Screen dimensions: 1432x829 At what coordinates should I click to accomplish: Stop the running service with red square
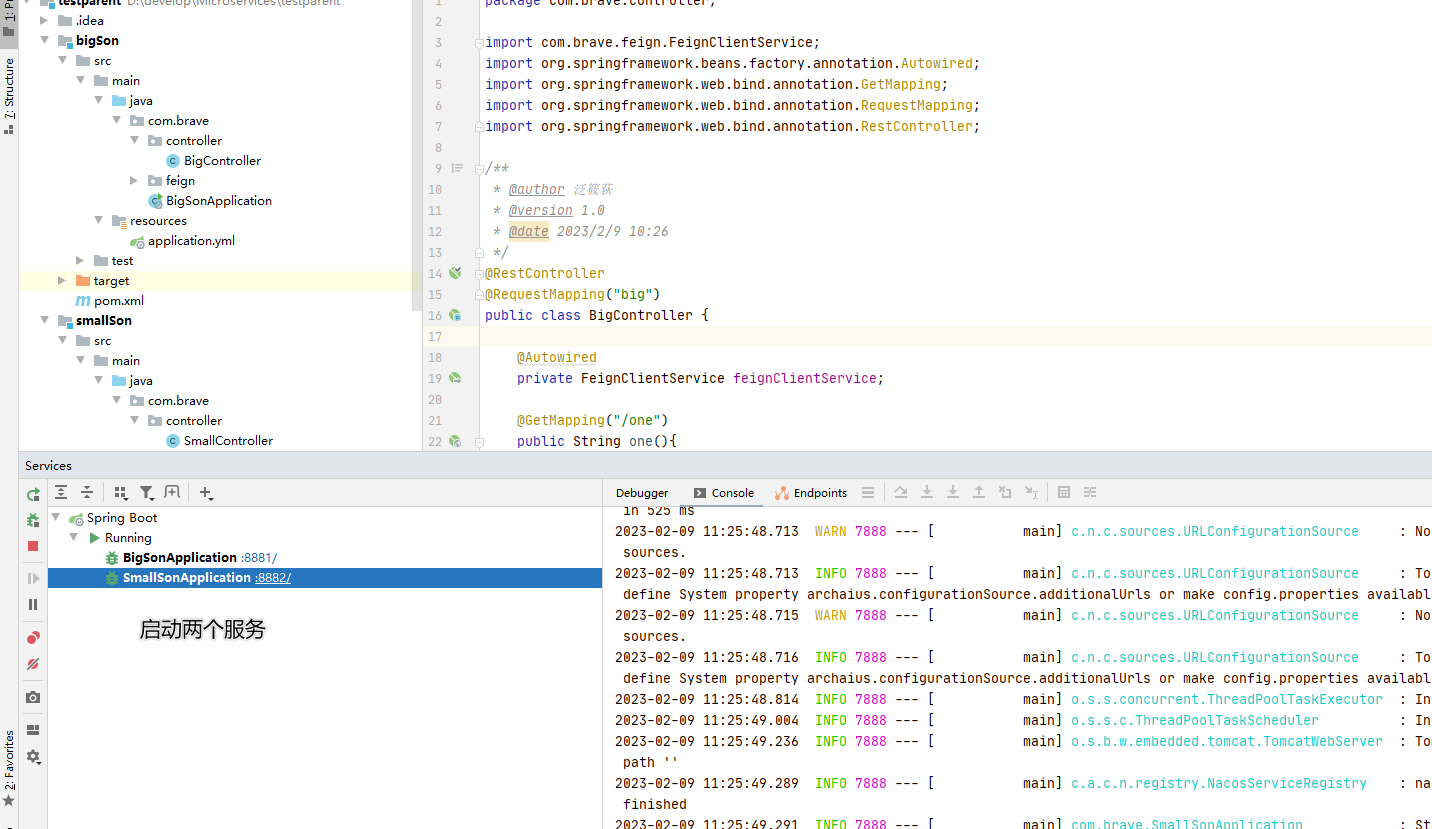coord(33,546)
